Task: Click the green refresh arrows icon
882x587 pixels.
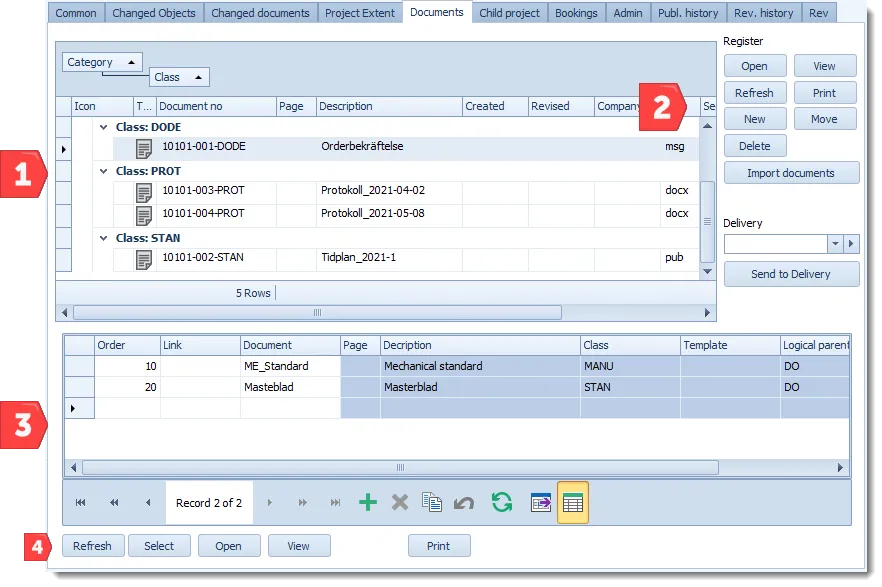Action: (x=502, y=503)
